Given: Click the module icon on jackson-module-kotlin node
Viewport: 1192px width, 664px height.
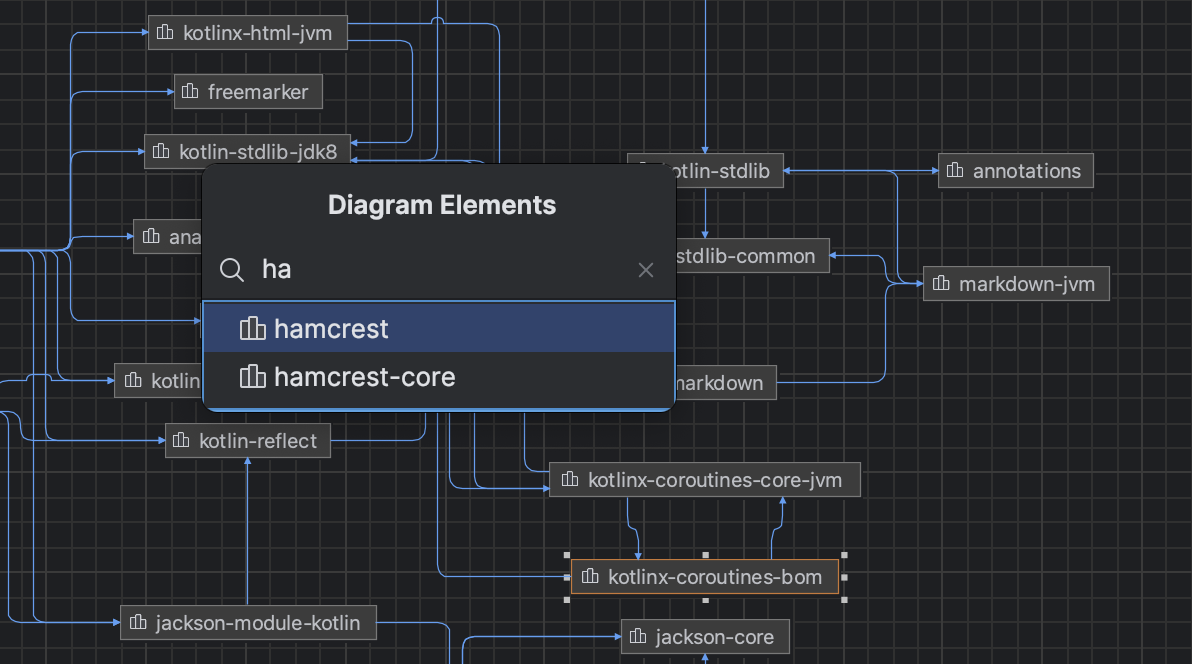Looking at the screenshot, I should (x=139, y=622).
